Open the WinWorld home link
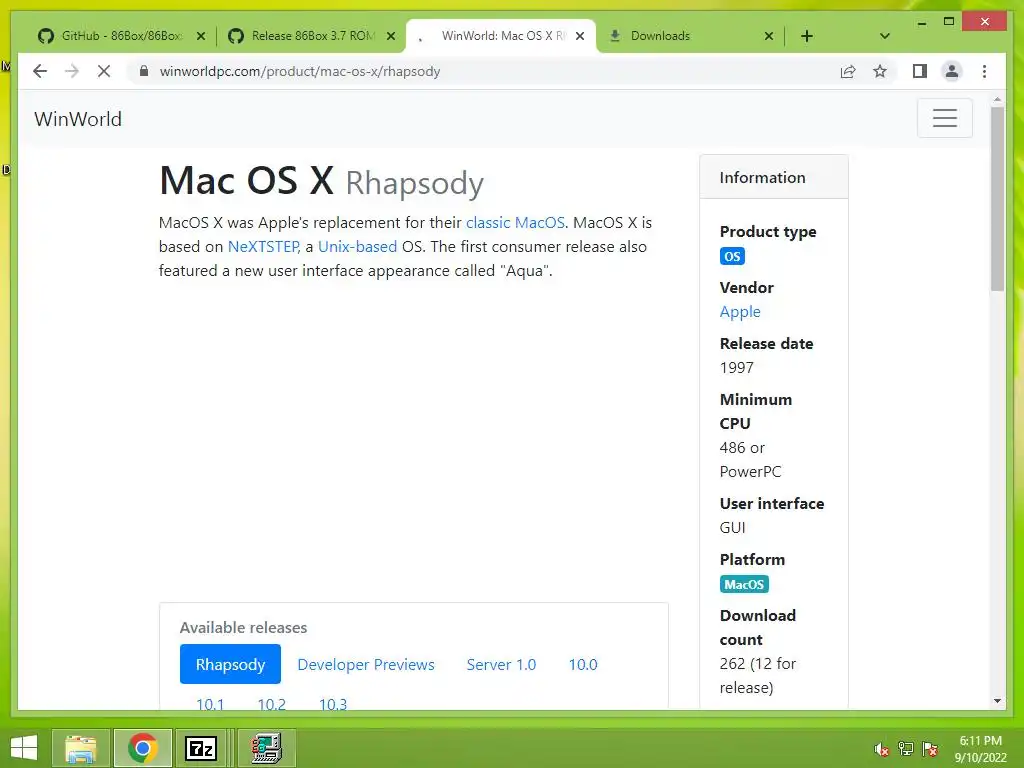Viewport: 1024px width, 768px height. (x=78, y=119)
